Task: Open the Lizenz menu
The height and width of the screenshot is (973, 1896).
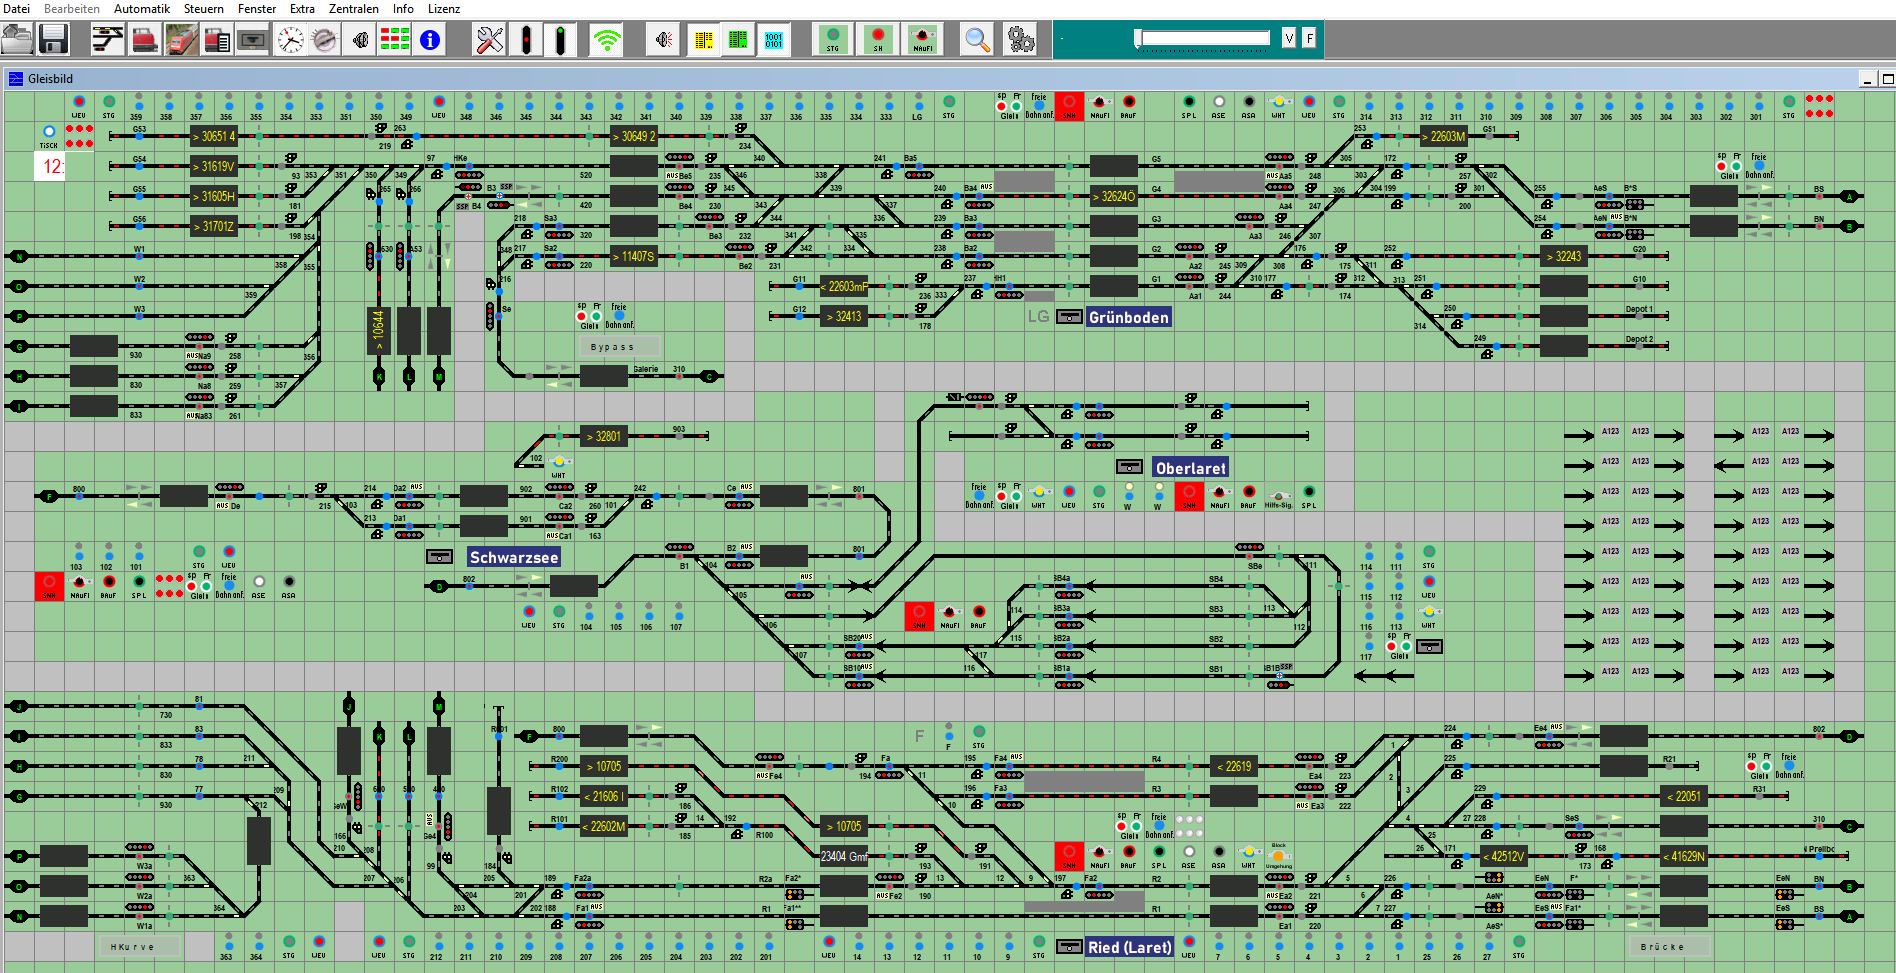Action: tap(444, 8)
